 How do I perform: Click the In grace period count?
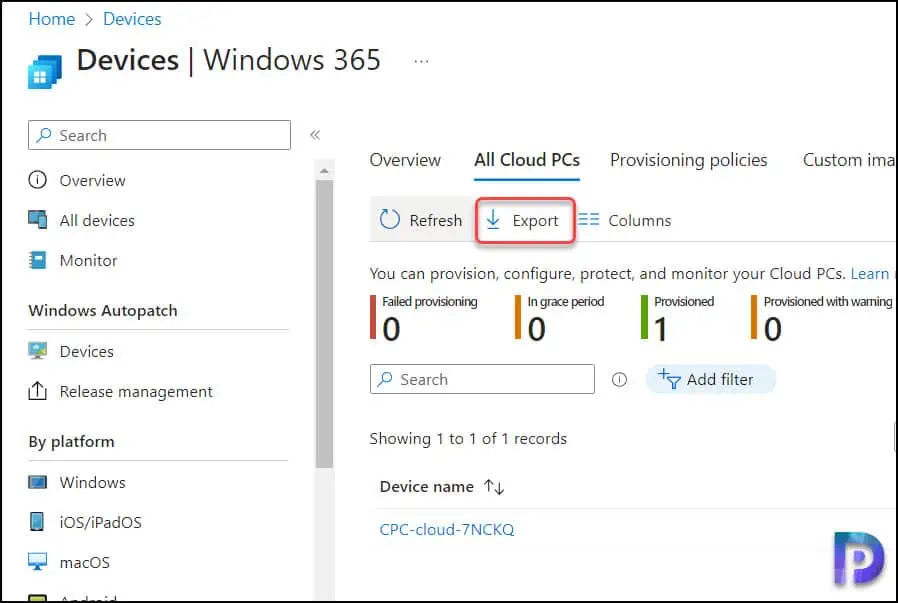pos(536,329)
